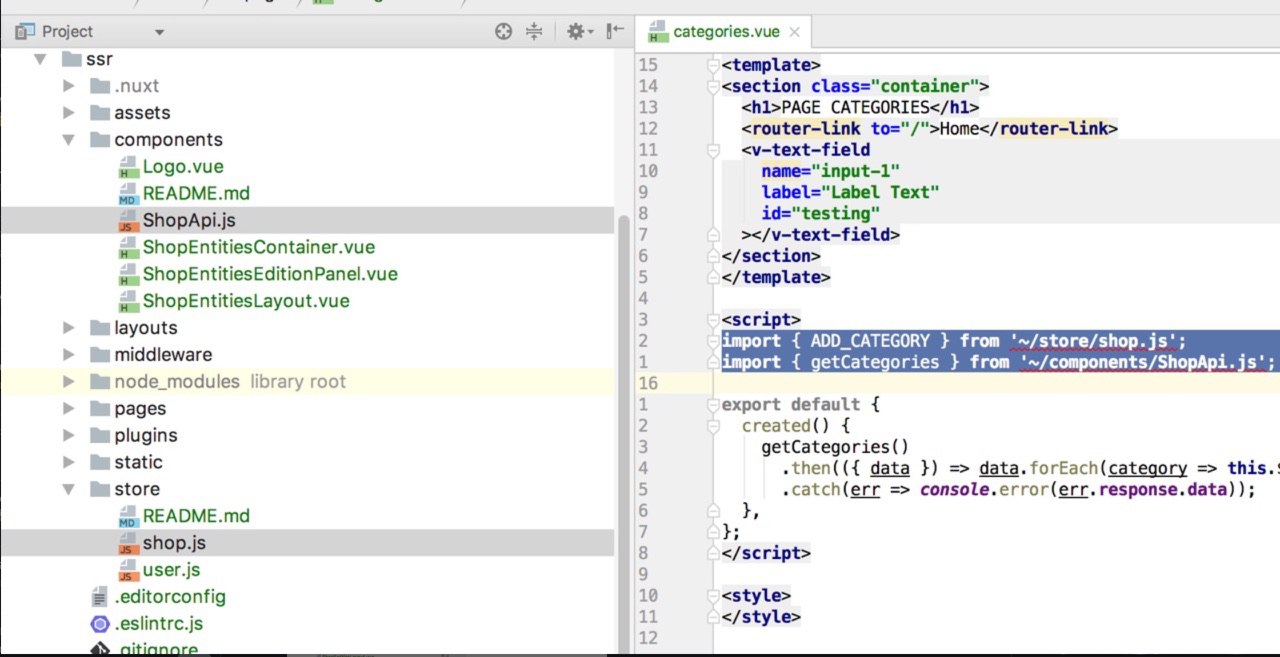This screenshot has height=657, width=1280.
Task: Click the Project panel title icon
Action: point(25,32)
